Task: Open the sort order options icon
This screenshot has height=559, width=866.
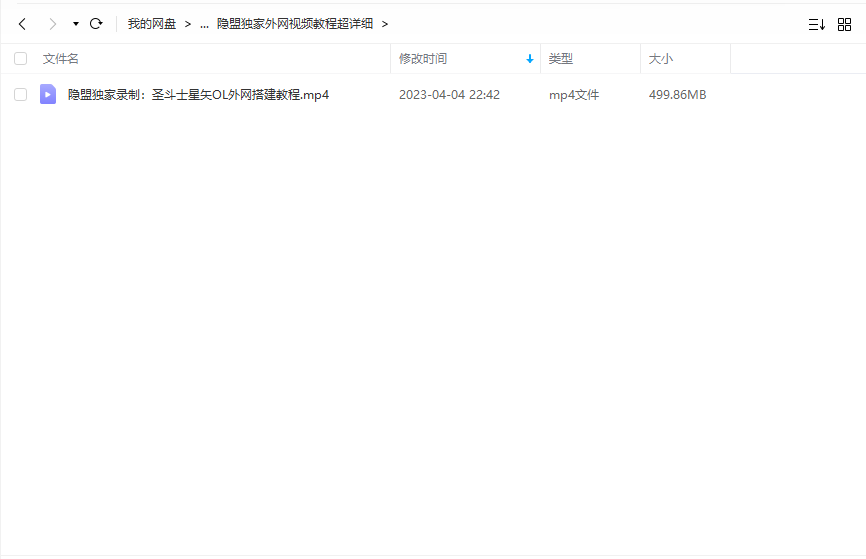Action: pos(816,24)
